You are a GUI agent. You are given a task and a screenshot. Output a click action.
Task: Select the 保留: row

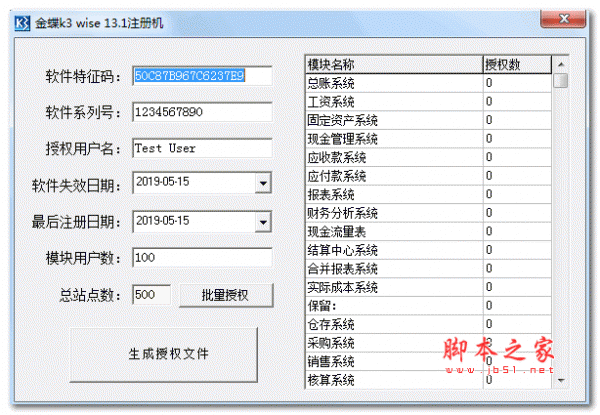point(429,306)
